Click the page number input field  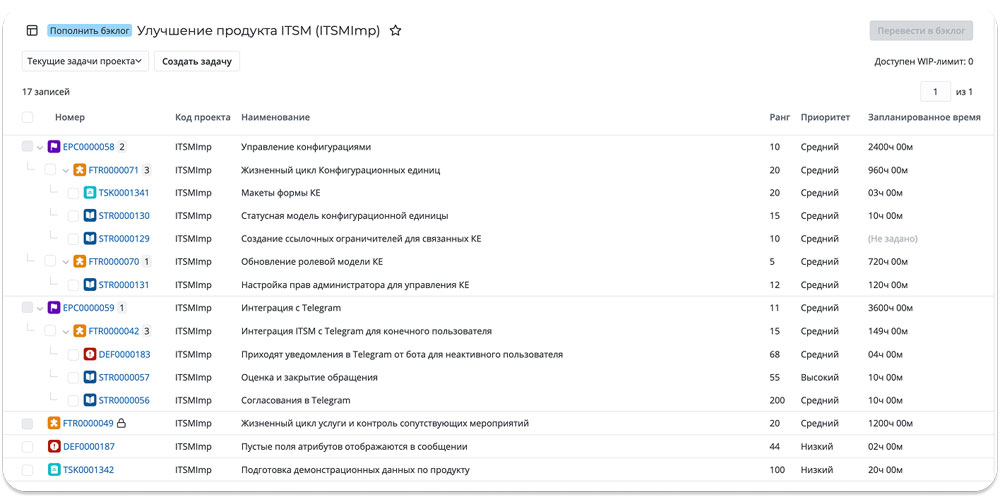pyautogui.click(x=935, y=92)
